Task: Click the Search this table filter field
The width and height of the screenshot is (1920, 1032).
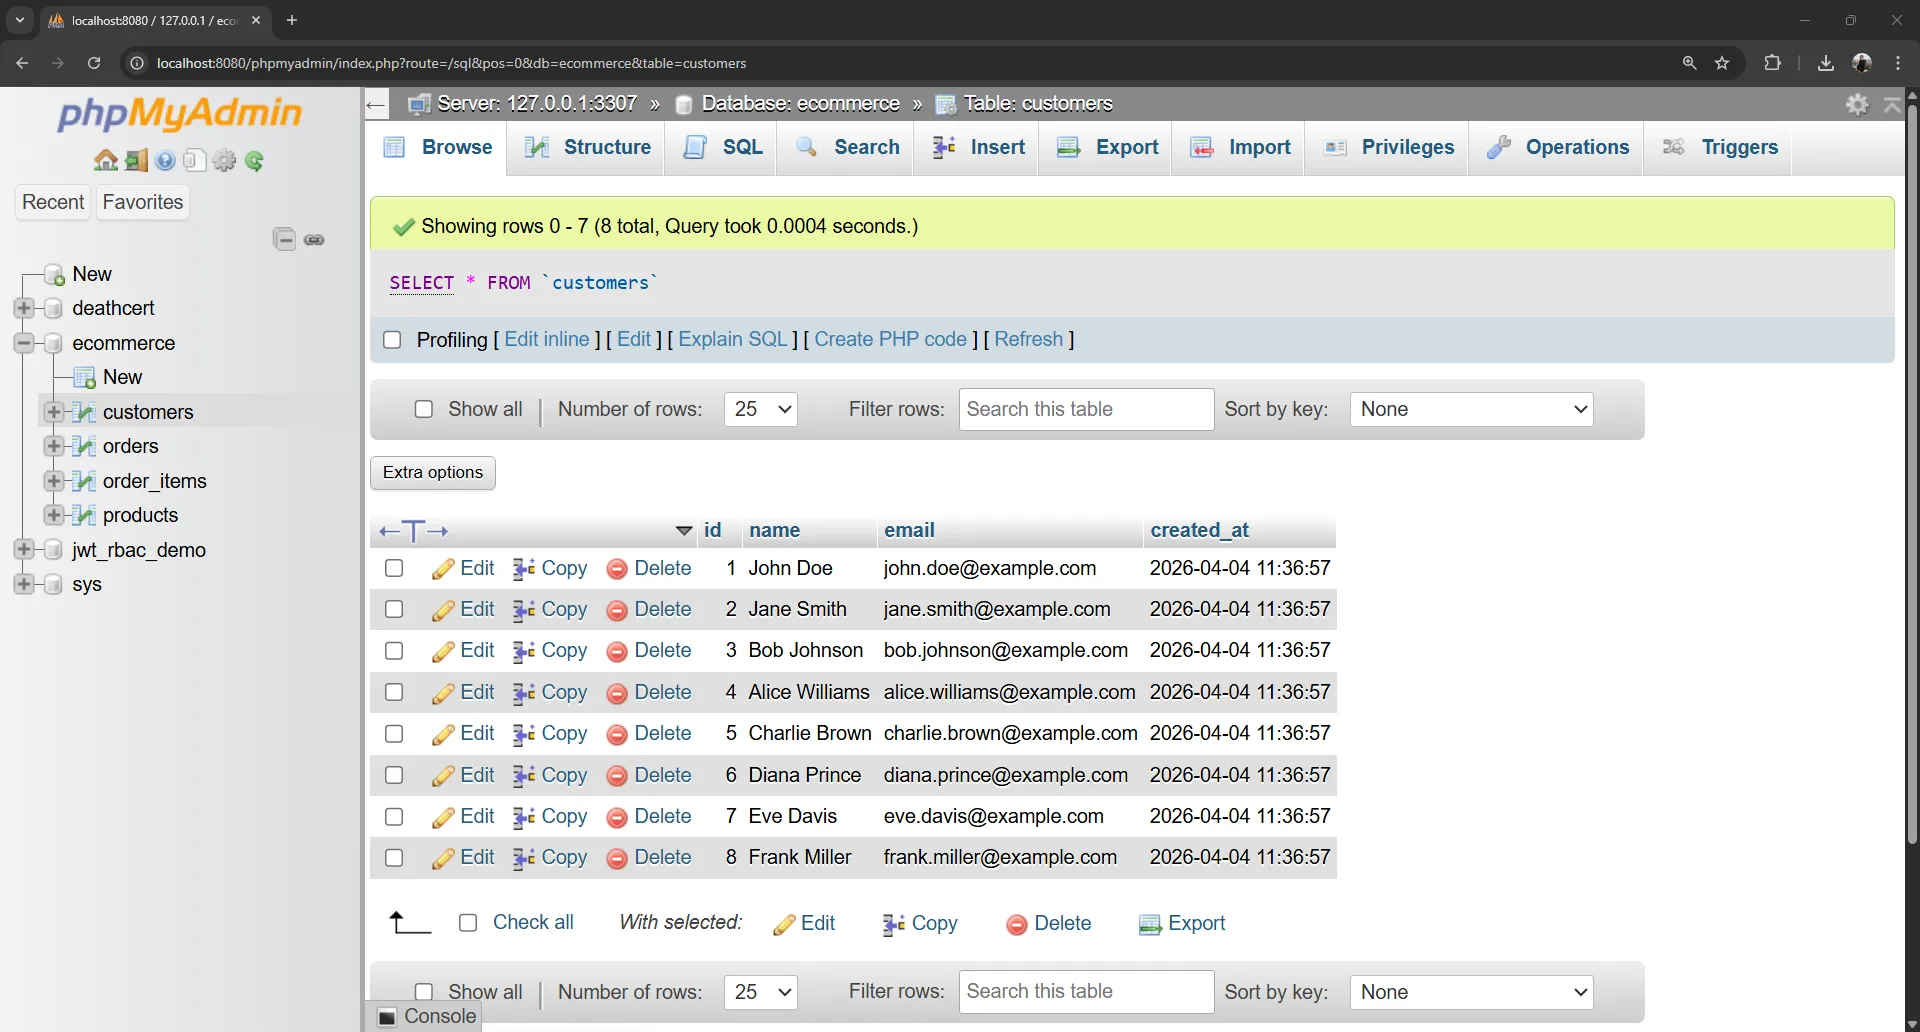Action: click(x=1085, y=409)
